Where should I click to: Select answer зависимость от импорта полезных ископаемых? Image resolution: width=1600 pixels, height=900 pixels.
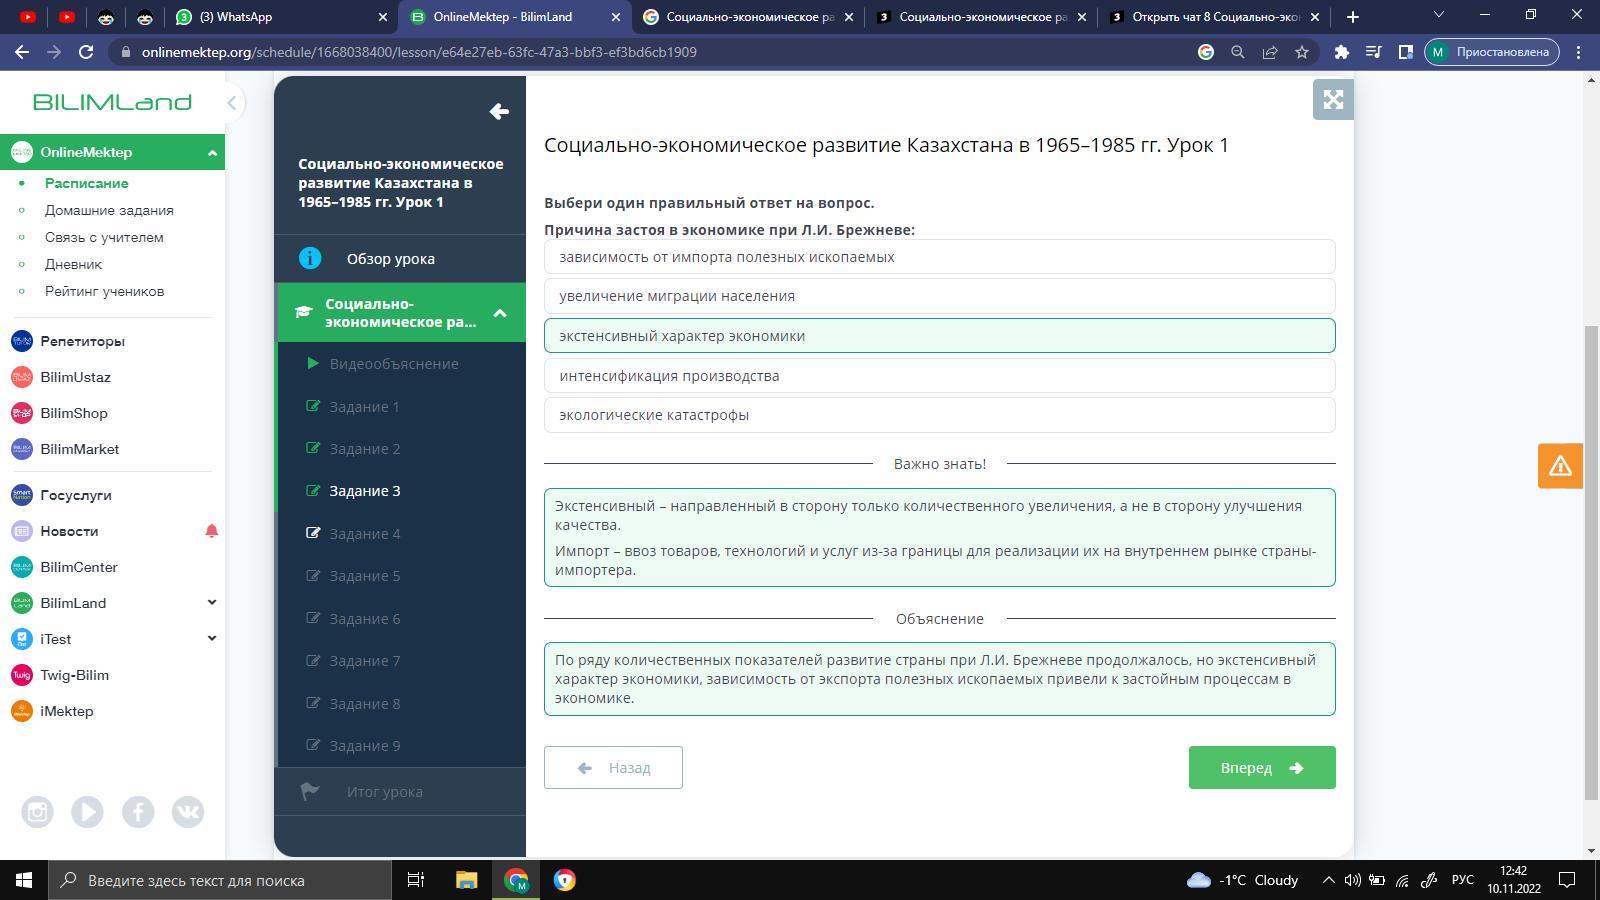coord(940,257)
